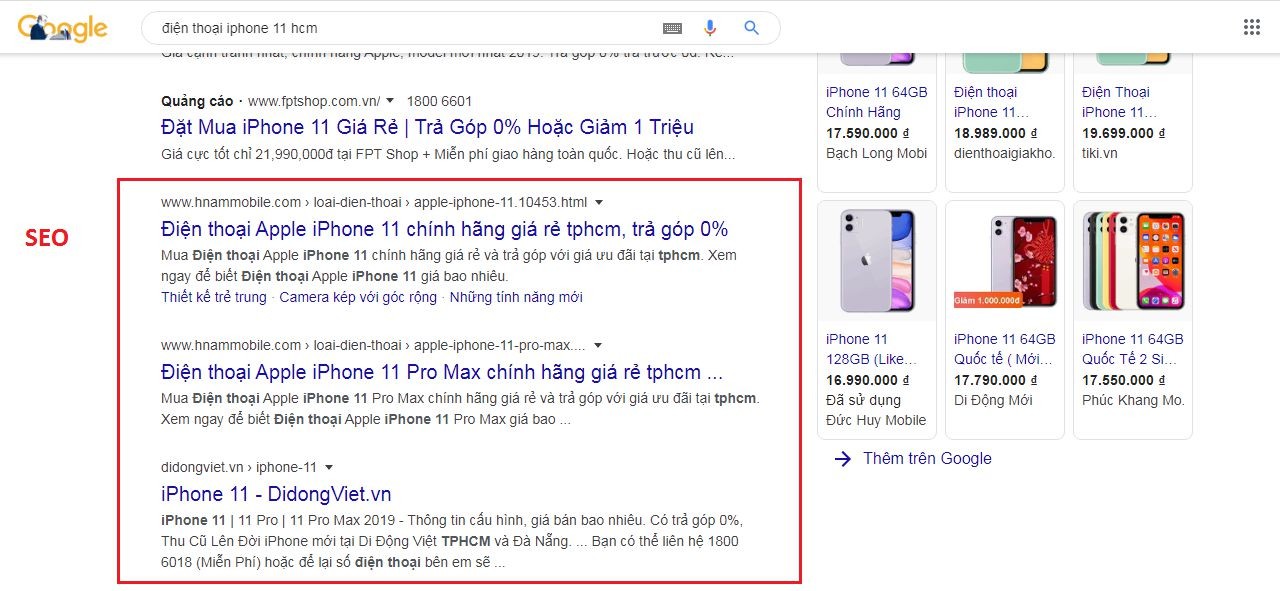Expand dropdown arrow after apple-iphone-11-pro-max URL
Image resolution: width=1280 pixels, height=591 pixels.
point(598,345)
